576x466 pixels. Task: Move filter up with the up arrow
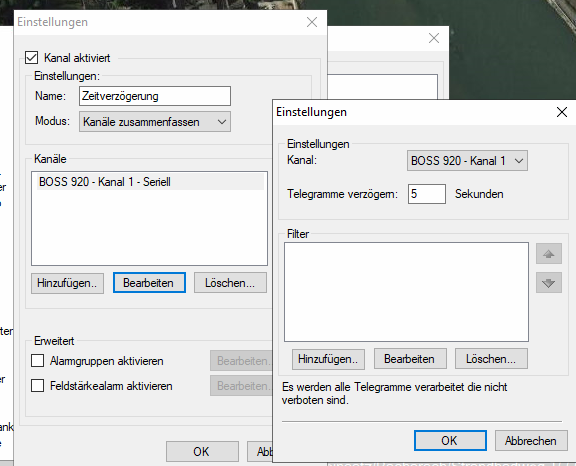[548, 254]
